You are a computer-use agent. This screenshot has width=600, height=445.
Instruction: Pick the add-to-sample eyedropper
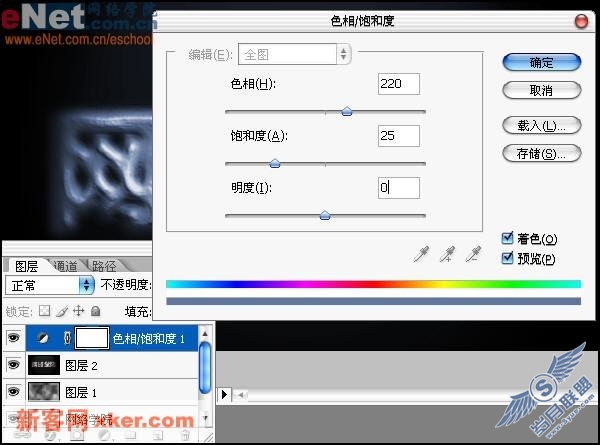pos(447,254)
